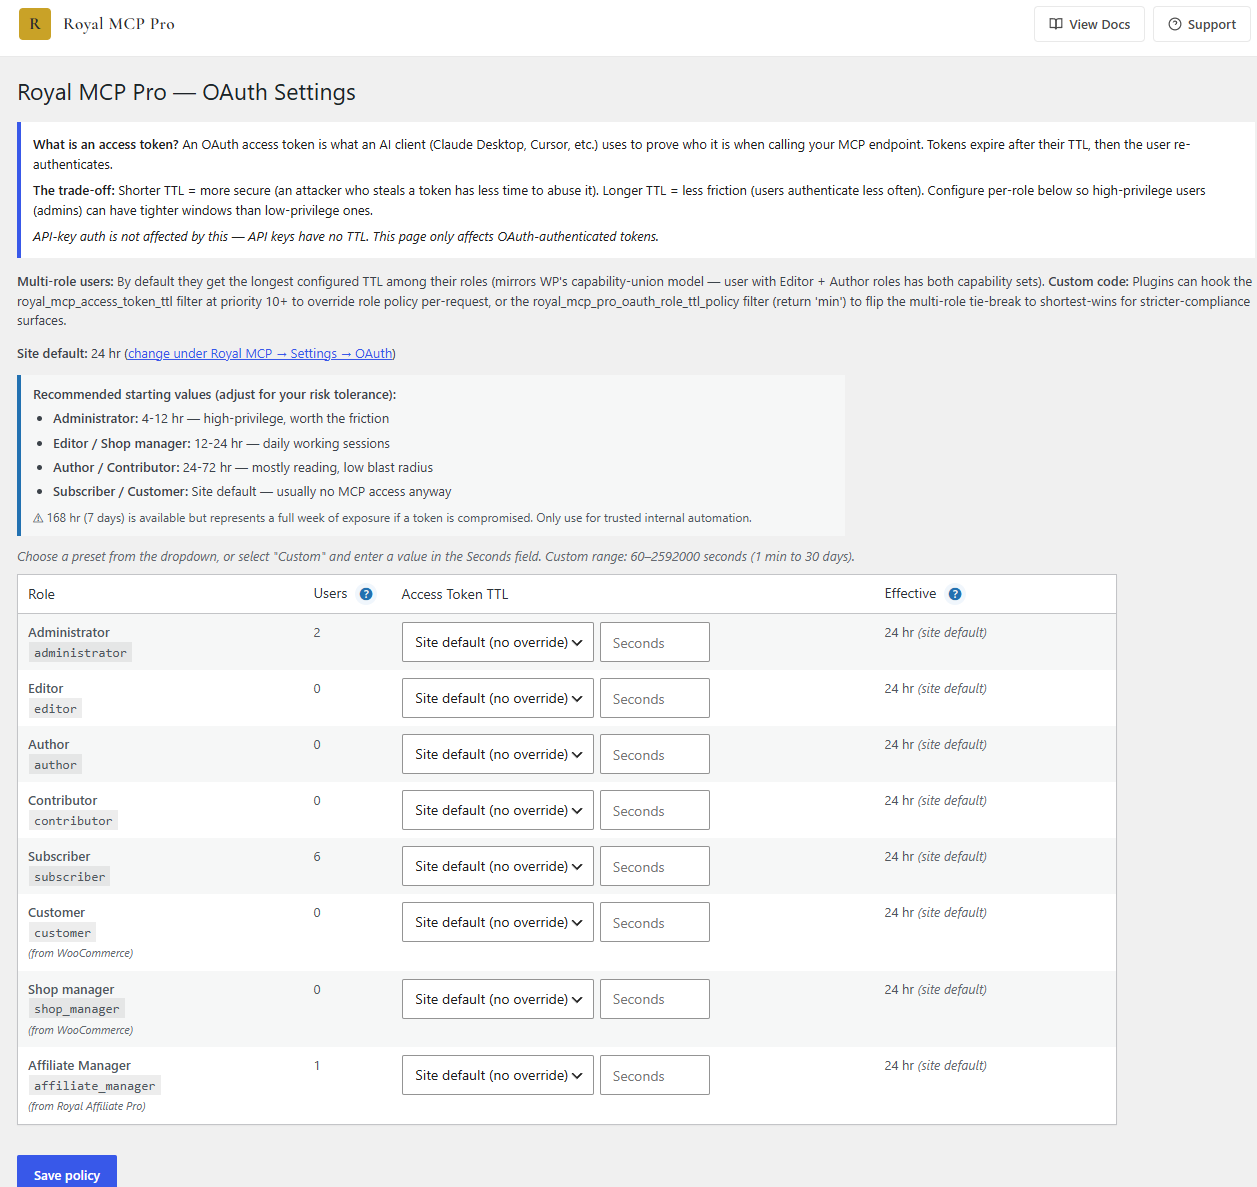The width and height of the screenshot is (1257, 1187).
Task: Click the 'customer' role slug
Action: click(62, 933)
